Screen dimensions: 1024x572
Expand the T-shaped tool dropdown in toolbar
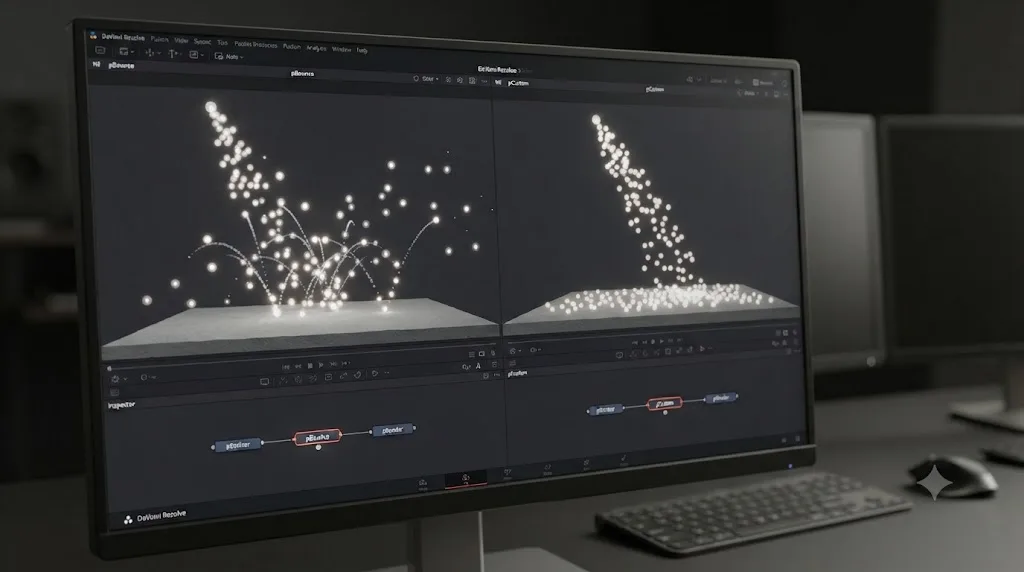[x=175, y=54]
